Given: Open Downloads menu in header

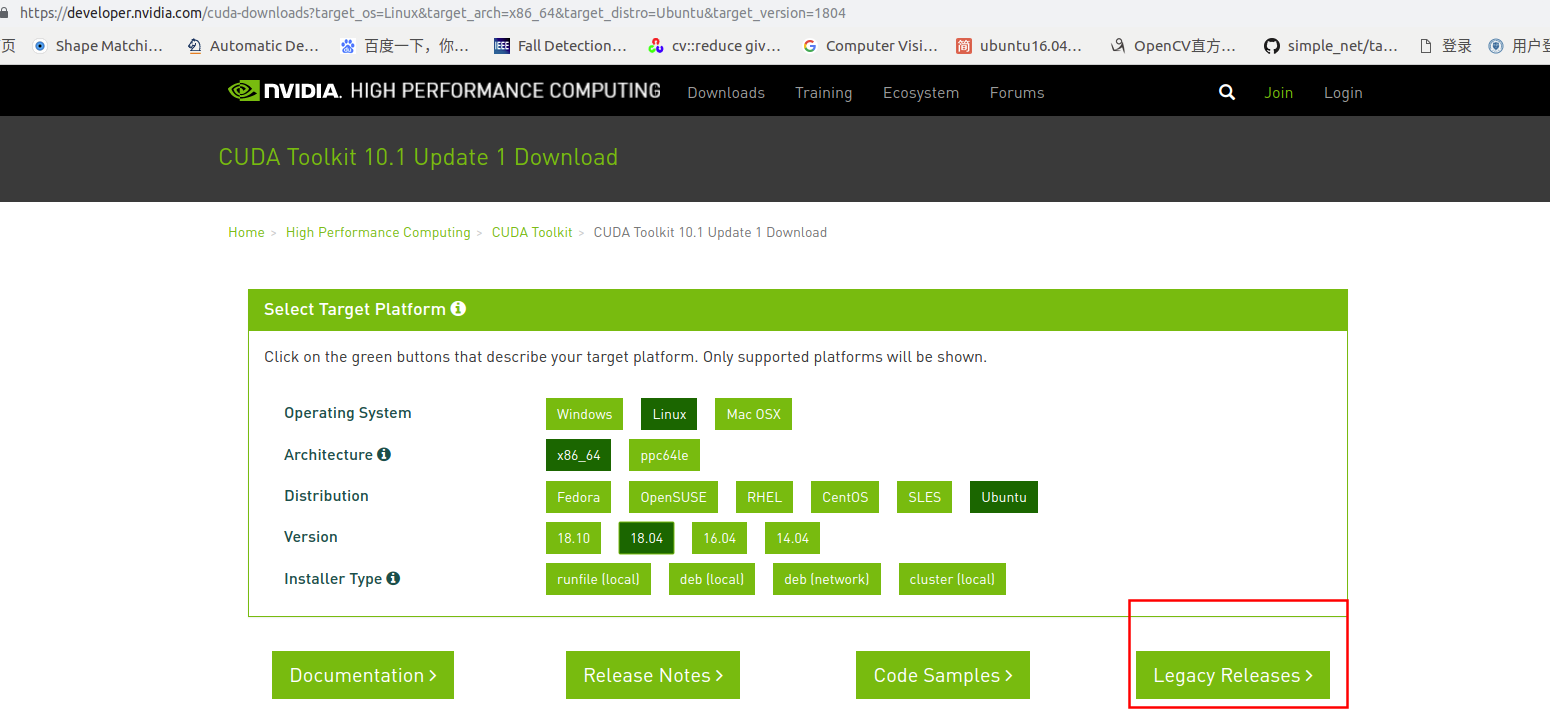Looking at the screenshot, I should [x=726, y=92].
